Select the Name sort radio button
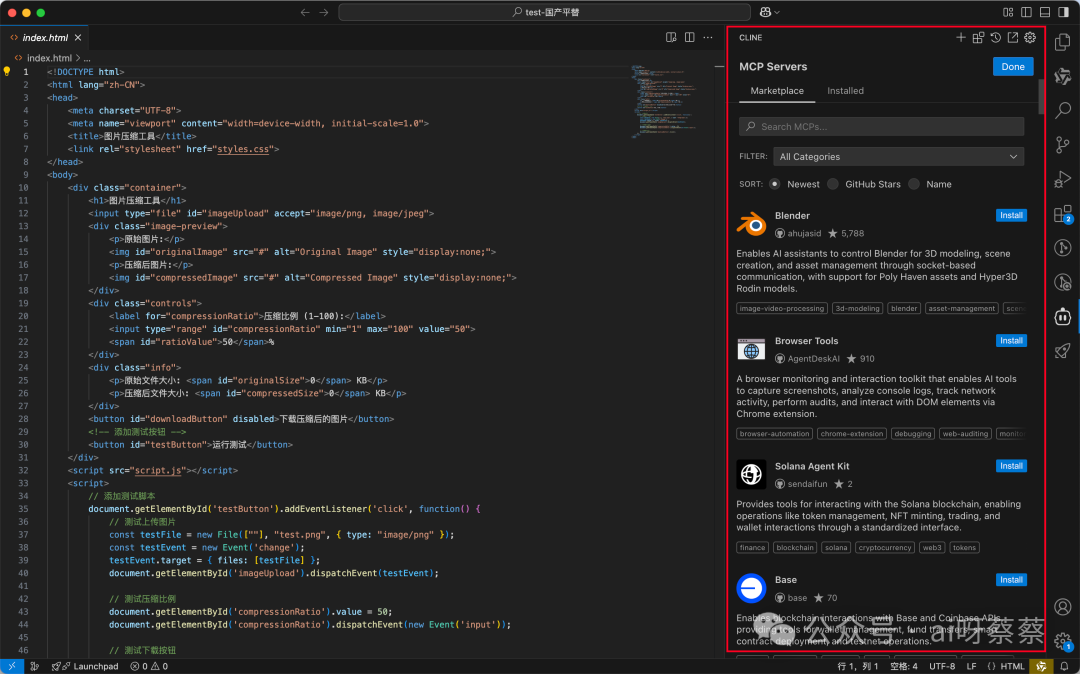Screen dimensions: 1080x674 point(914,184)
